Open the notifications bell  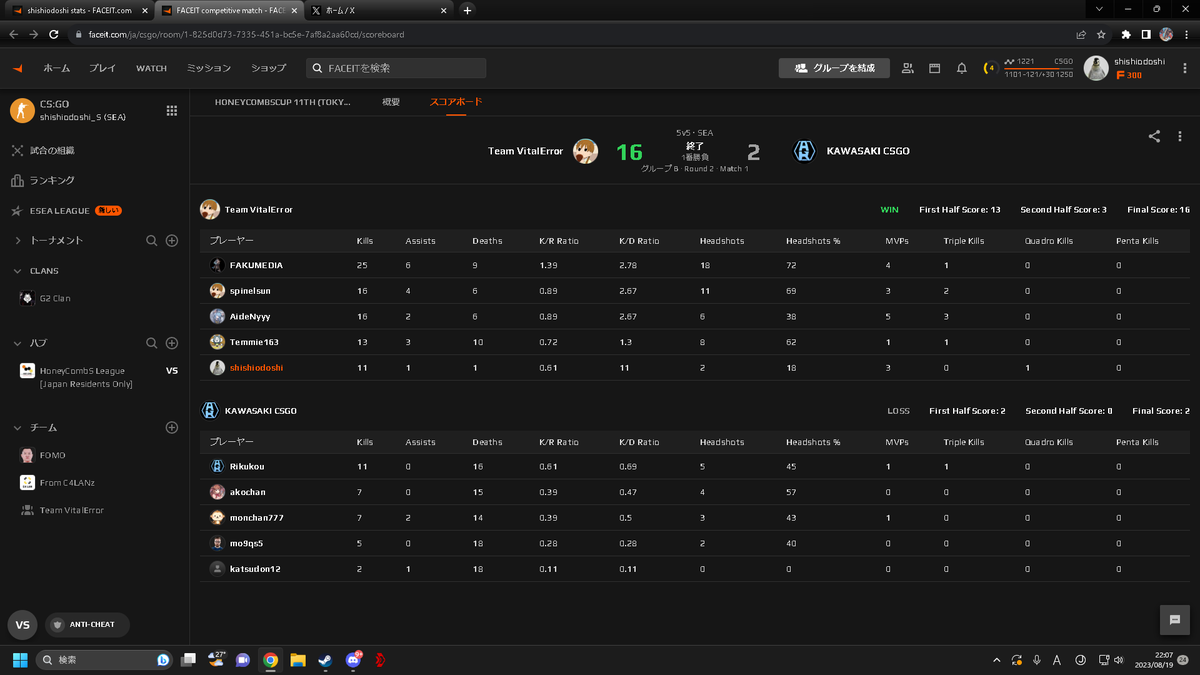[962, 68]
